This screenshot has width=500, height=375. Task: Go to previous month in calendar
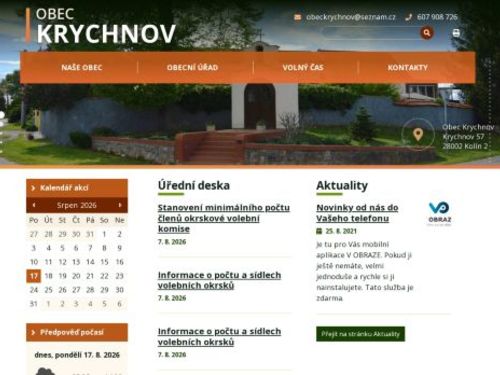[34, 205]
